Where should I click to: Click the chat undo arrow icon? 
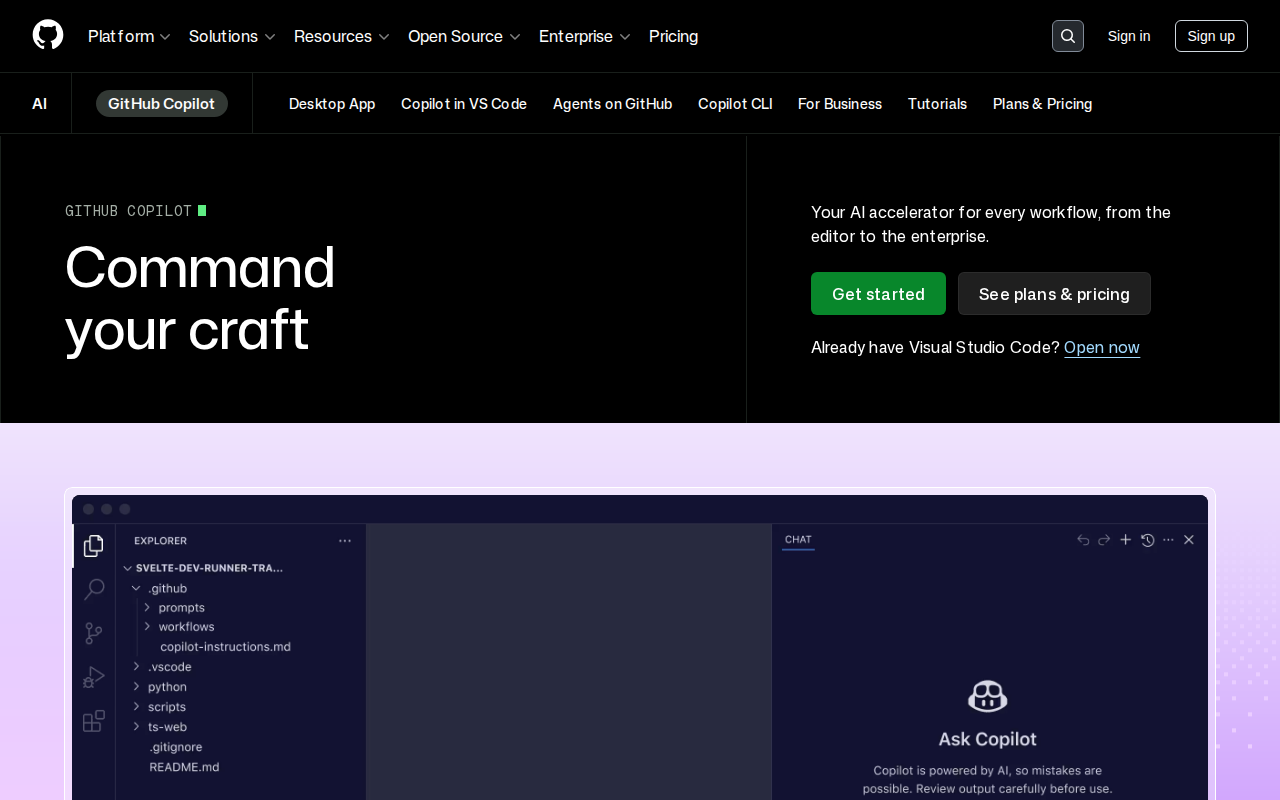pyautogui.click(x=1083, y=540)
